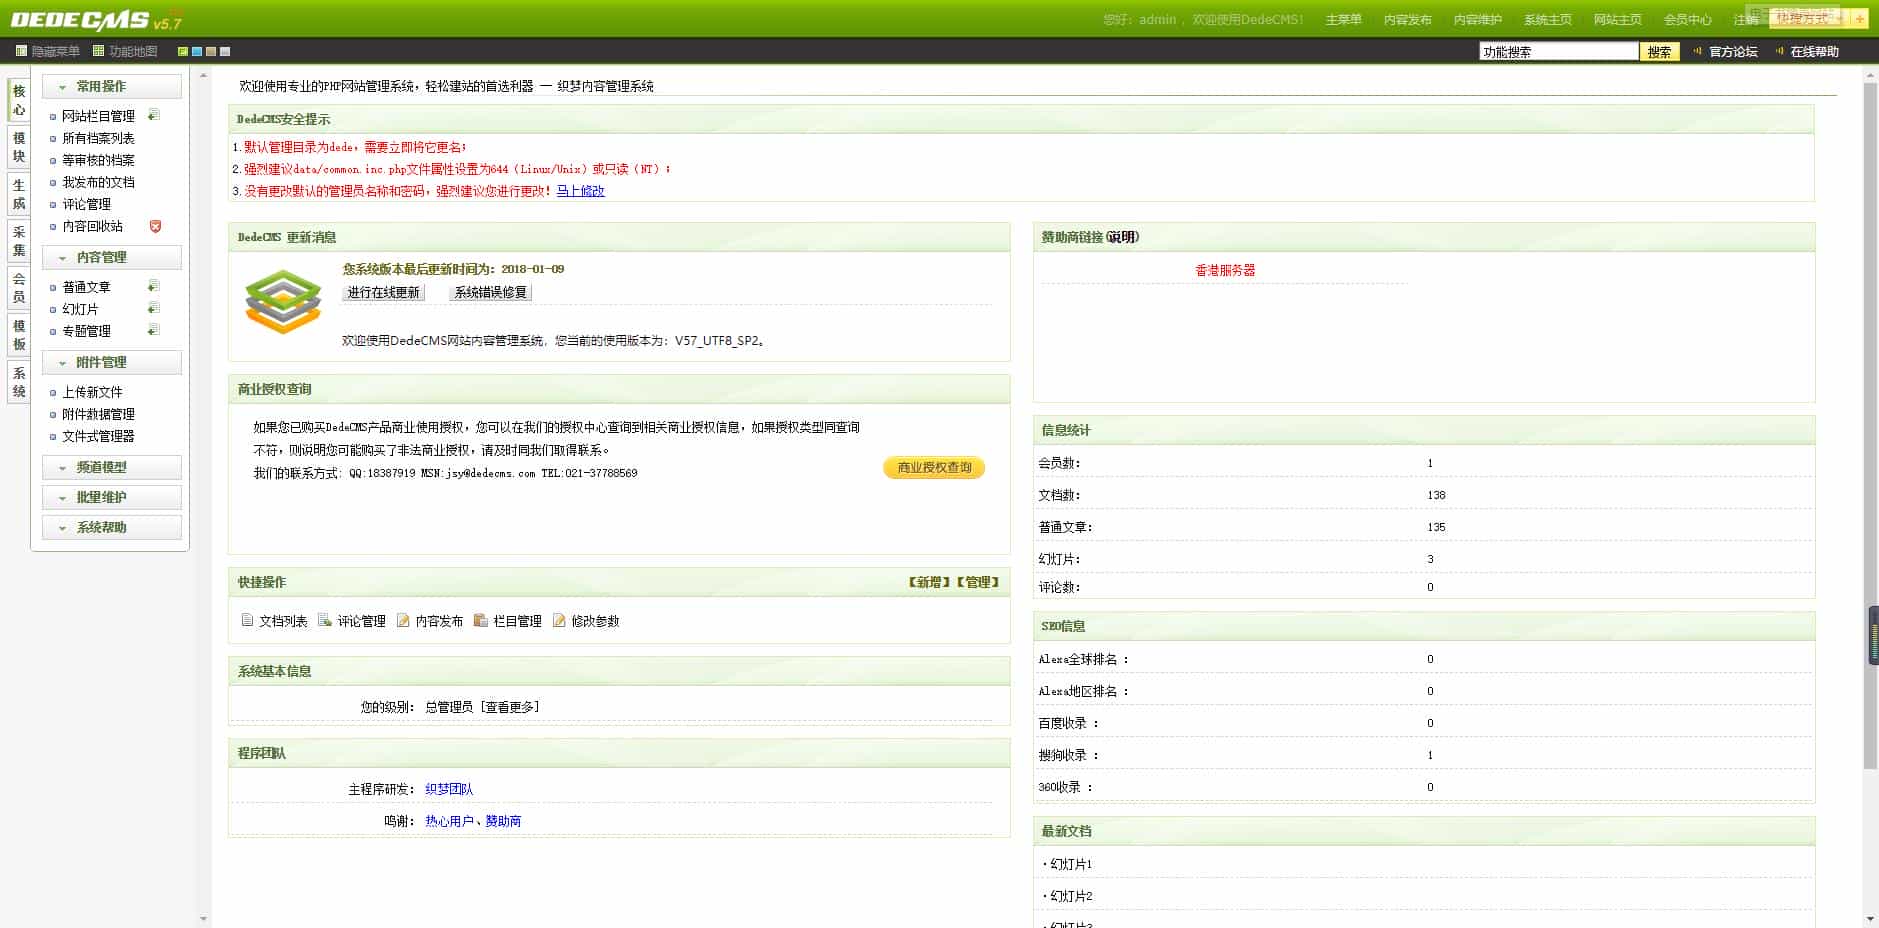The width and height of the screenshot is (1879, 928).
Task: Click 新增 in the 快捷操作 header
Action: [929, 582]
